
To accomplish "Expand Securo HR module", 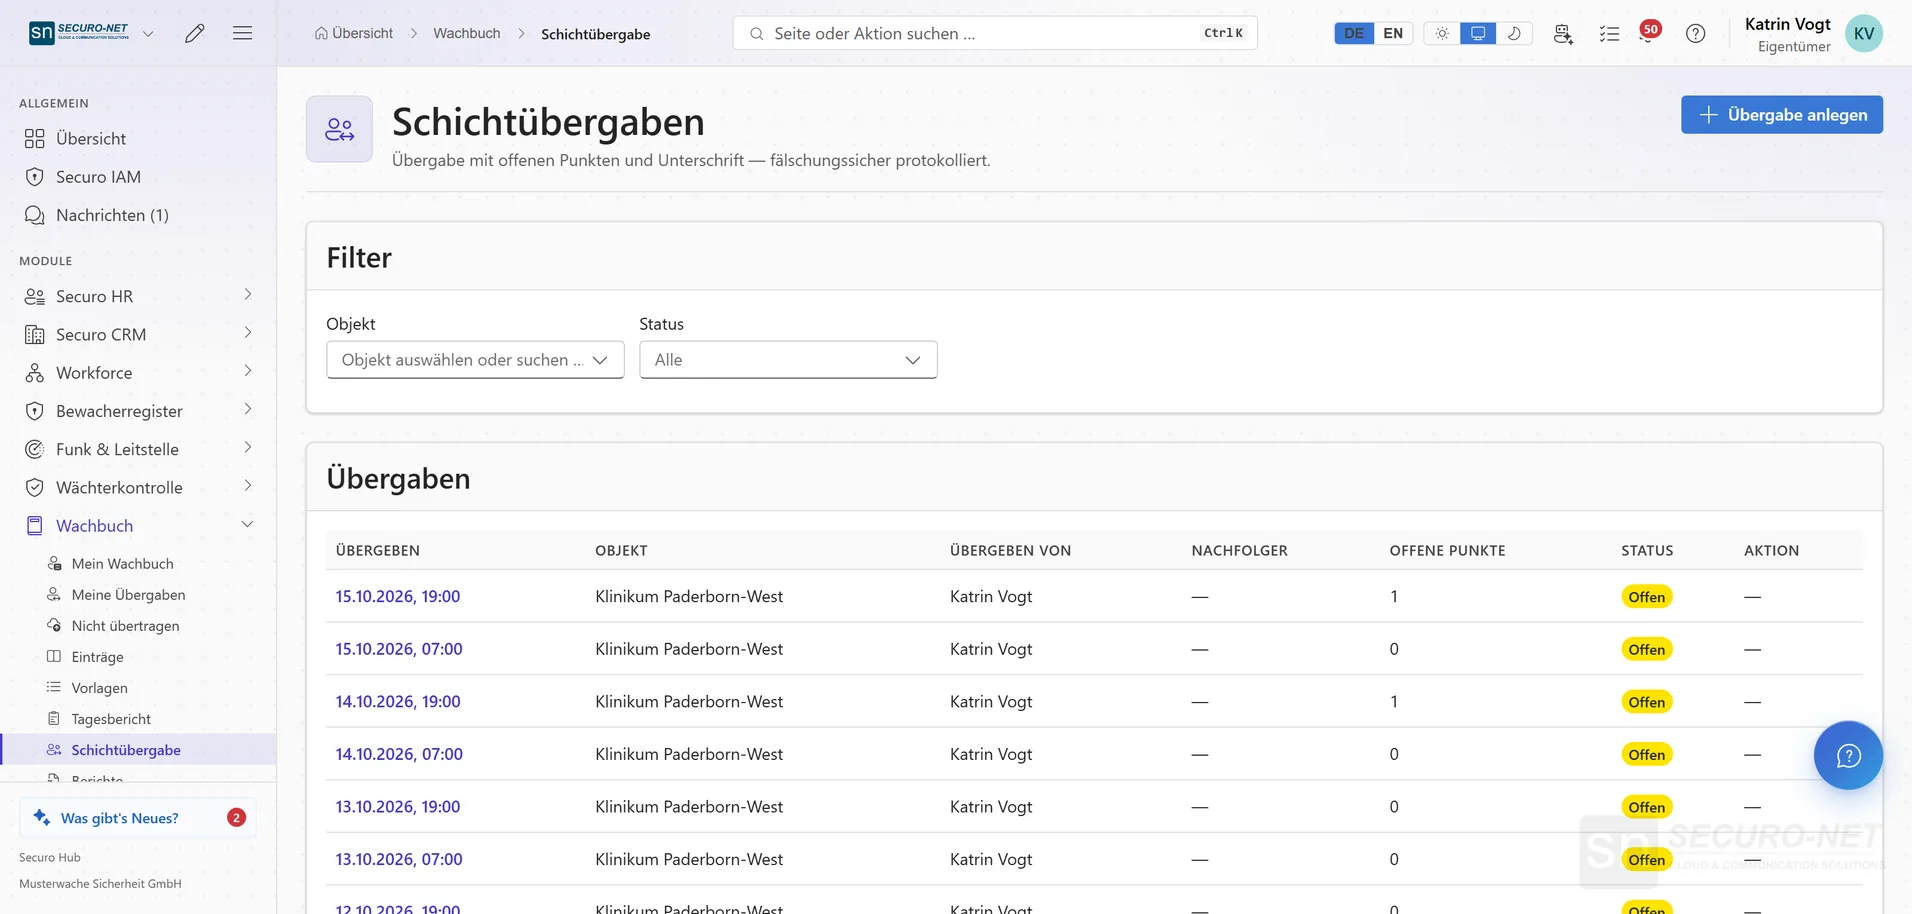I will coord(138,296).
